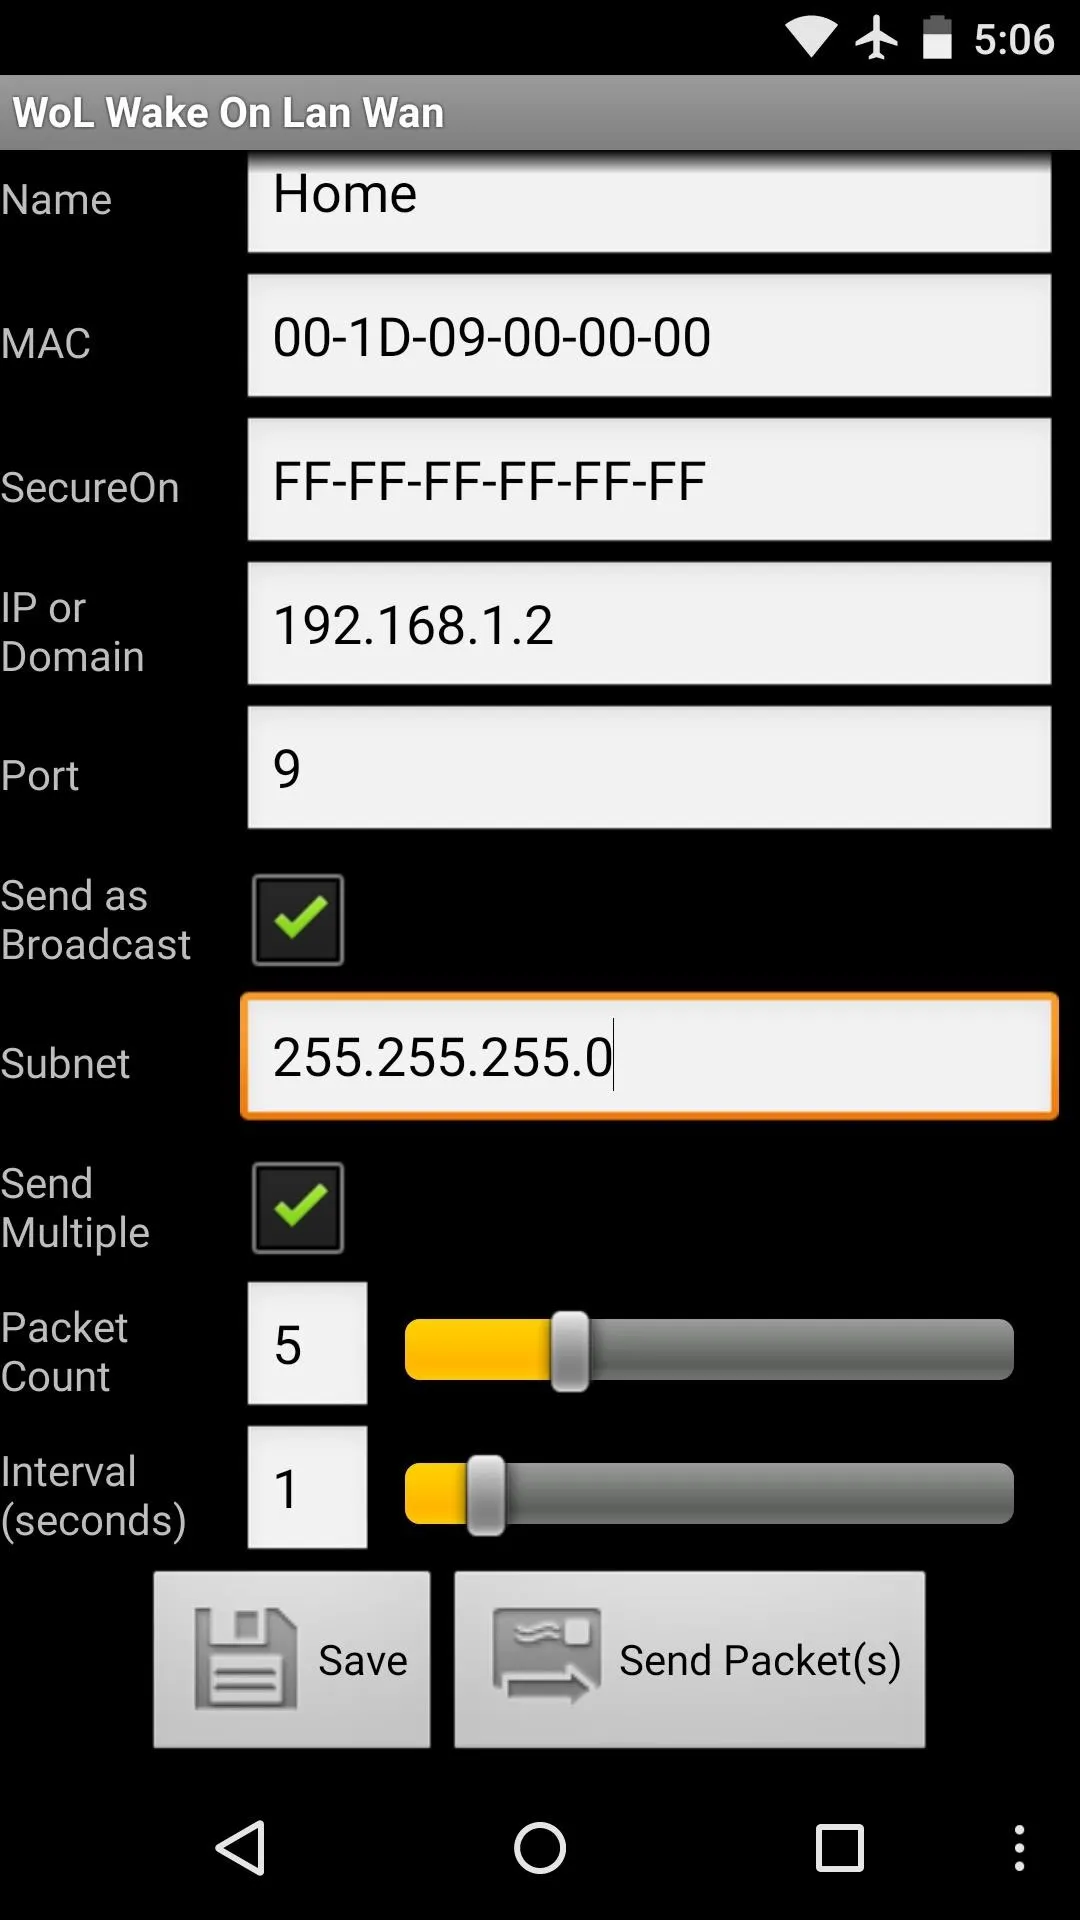Tap the battery status icon
Image resolution: width=1080 pixels, height=1920 pixels.
pyautogui.click(x=937, y=38)
